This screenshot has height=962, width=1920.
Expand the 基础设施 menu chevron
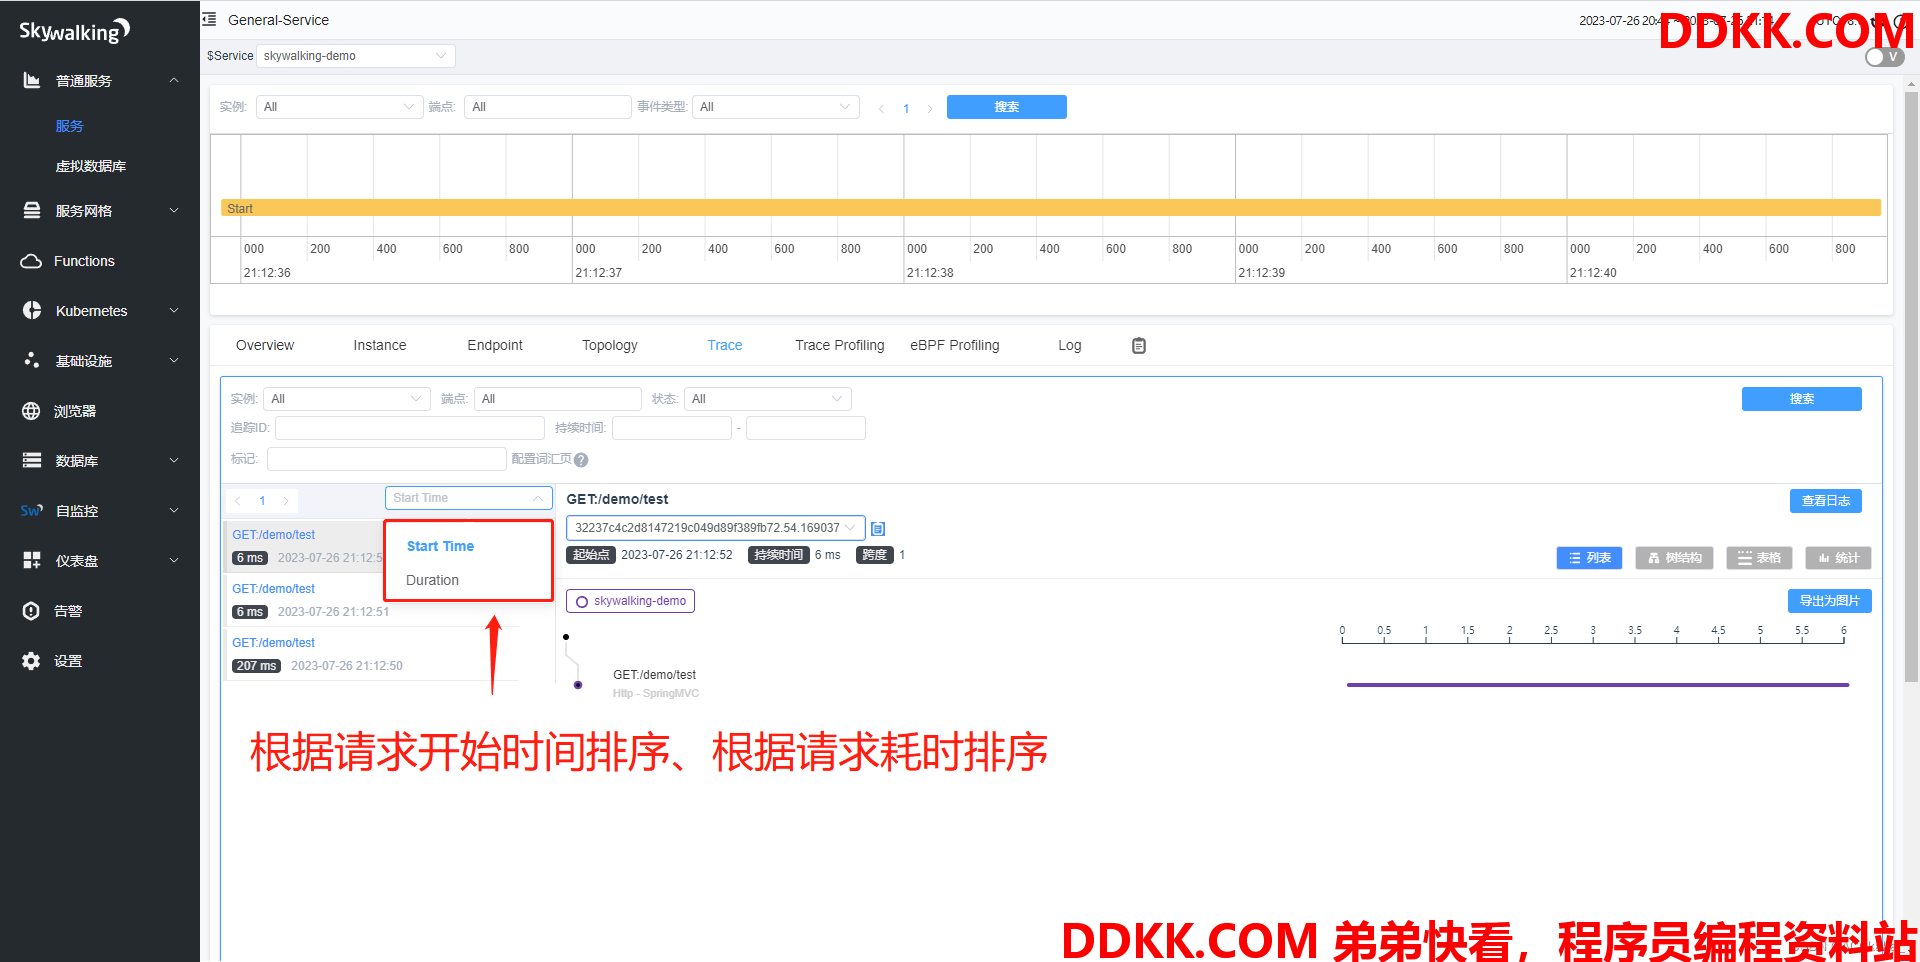pos(174,360)
